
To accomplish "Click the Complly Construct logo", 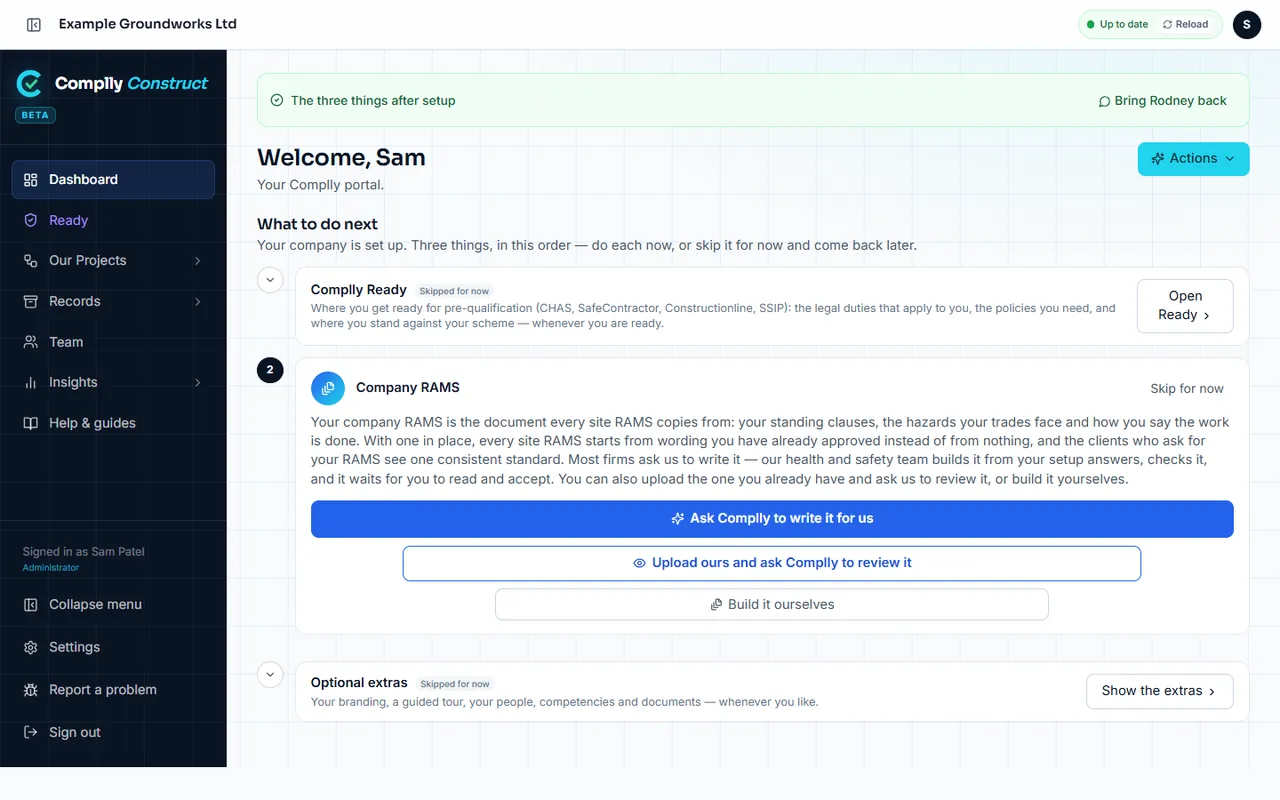I will point(112,84).
